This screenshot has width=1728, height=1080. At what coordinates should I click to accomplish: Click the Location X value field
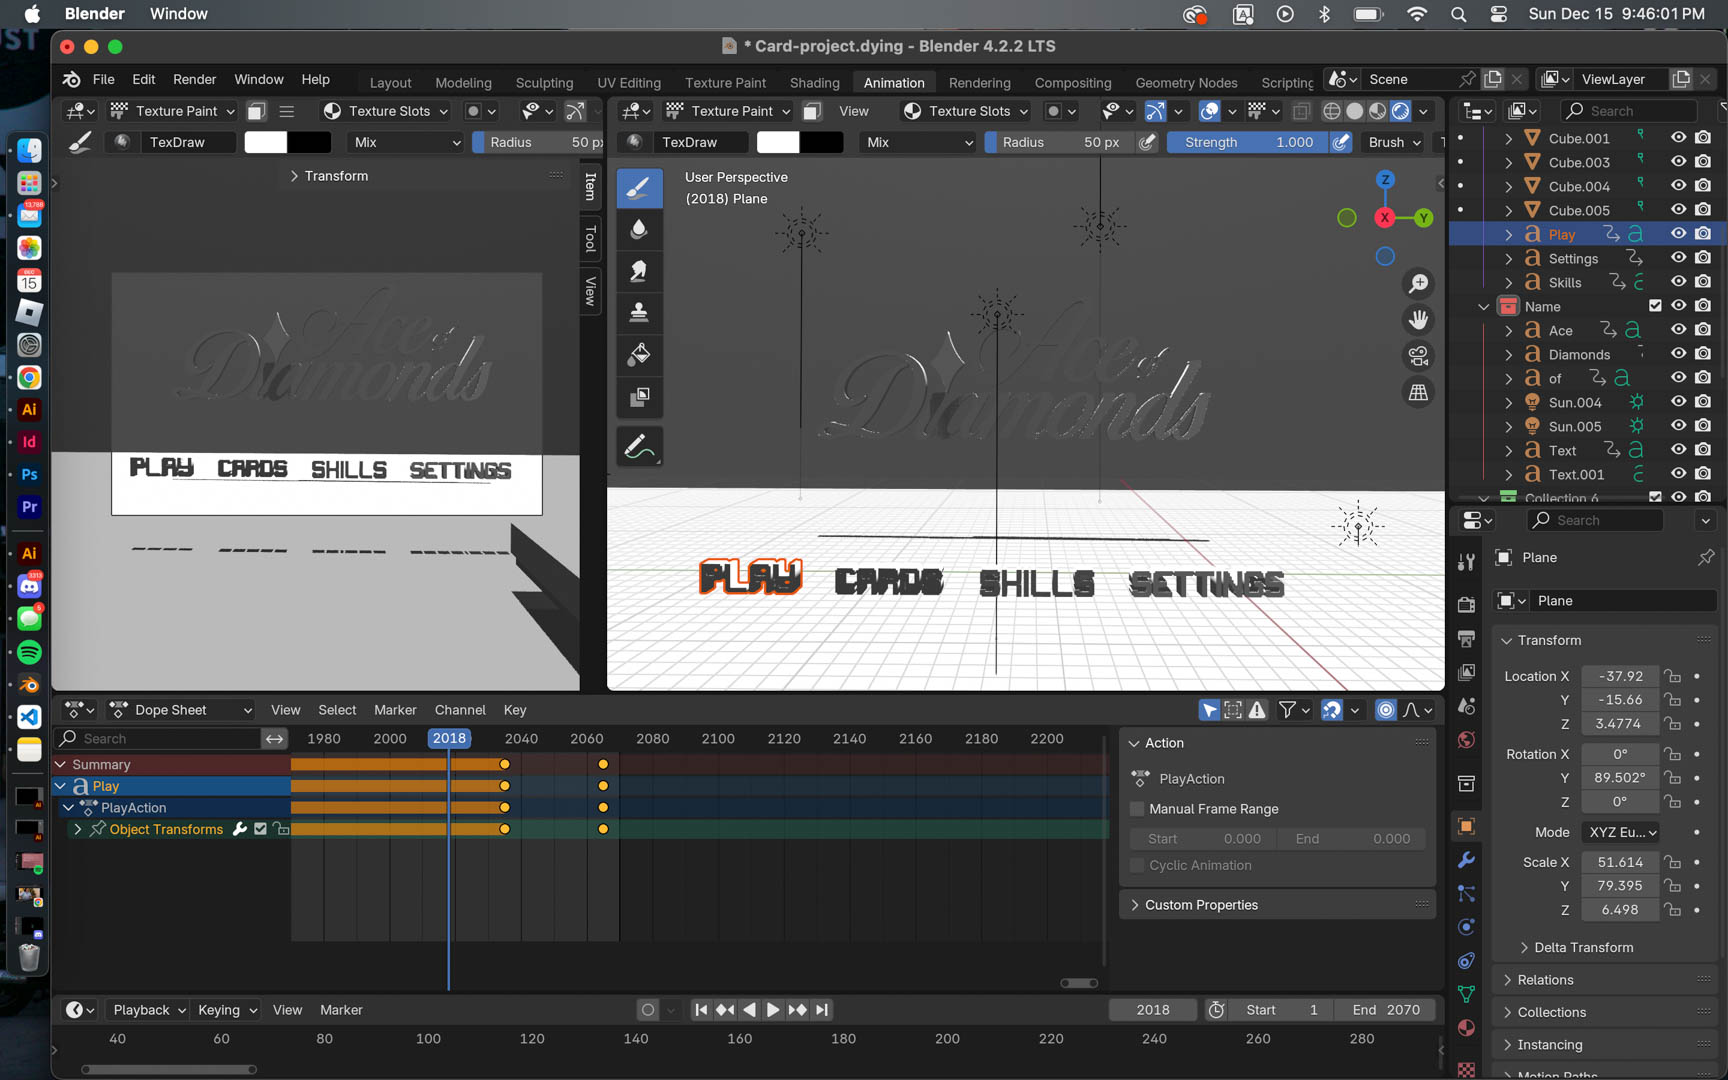(x=1619, y=676)
